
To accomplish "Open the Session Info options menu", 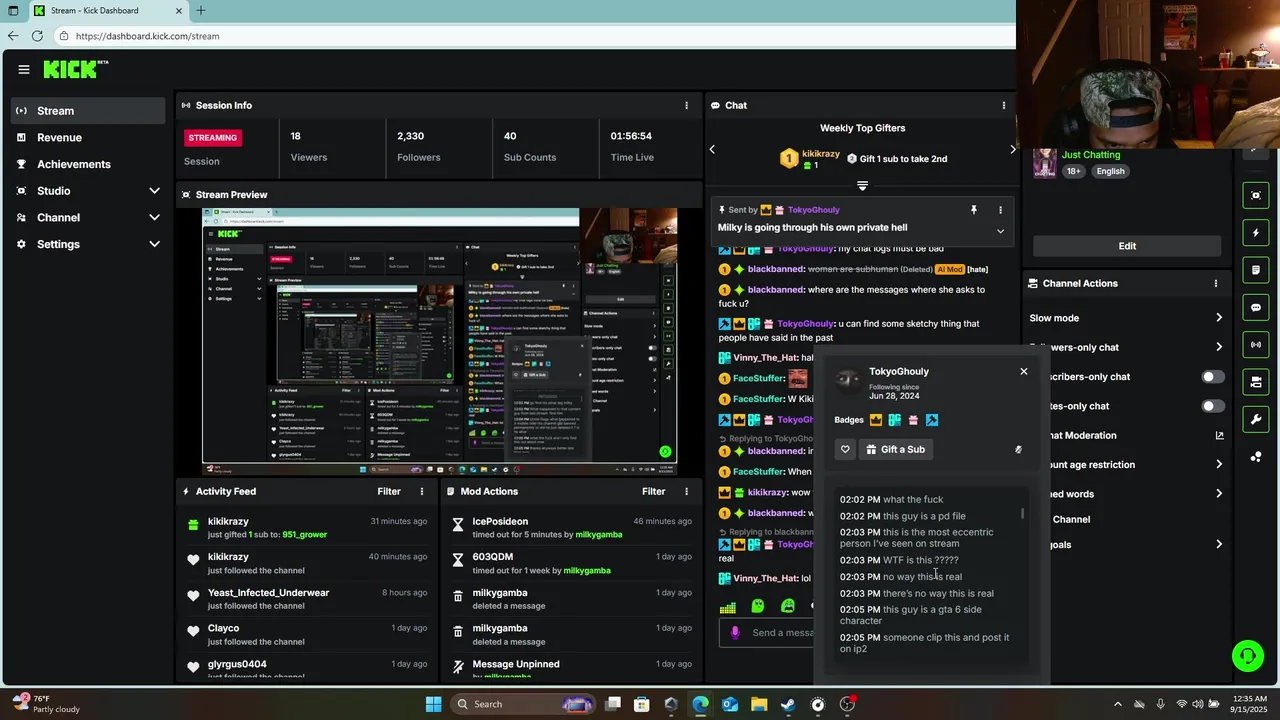I will tap(686, 105).
